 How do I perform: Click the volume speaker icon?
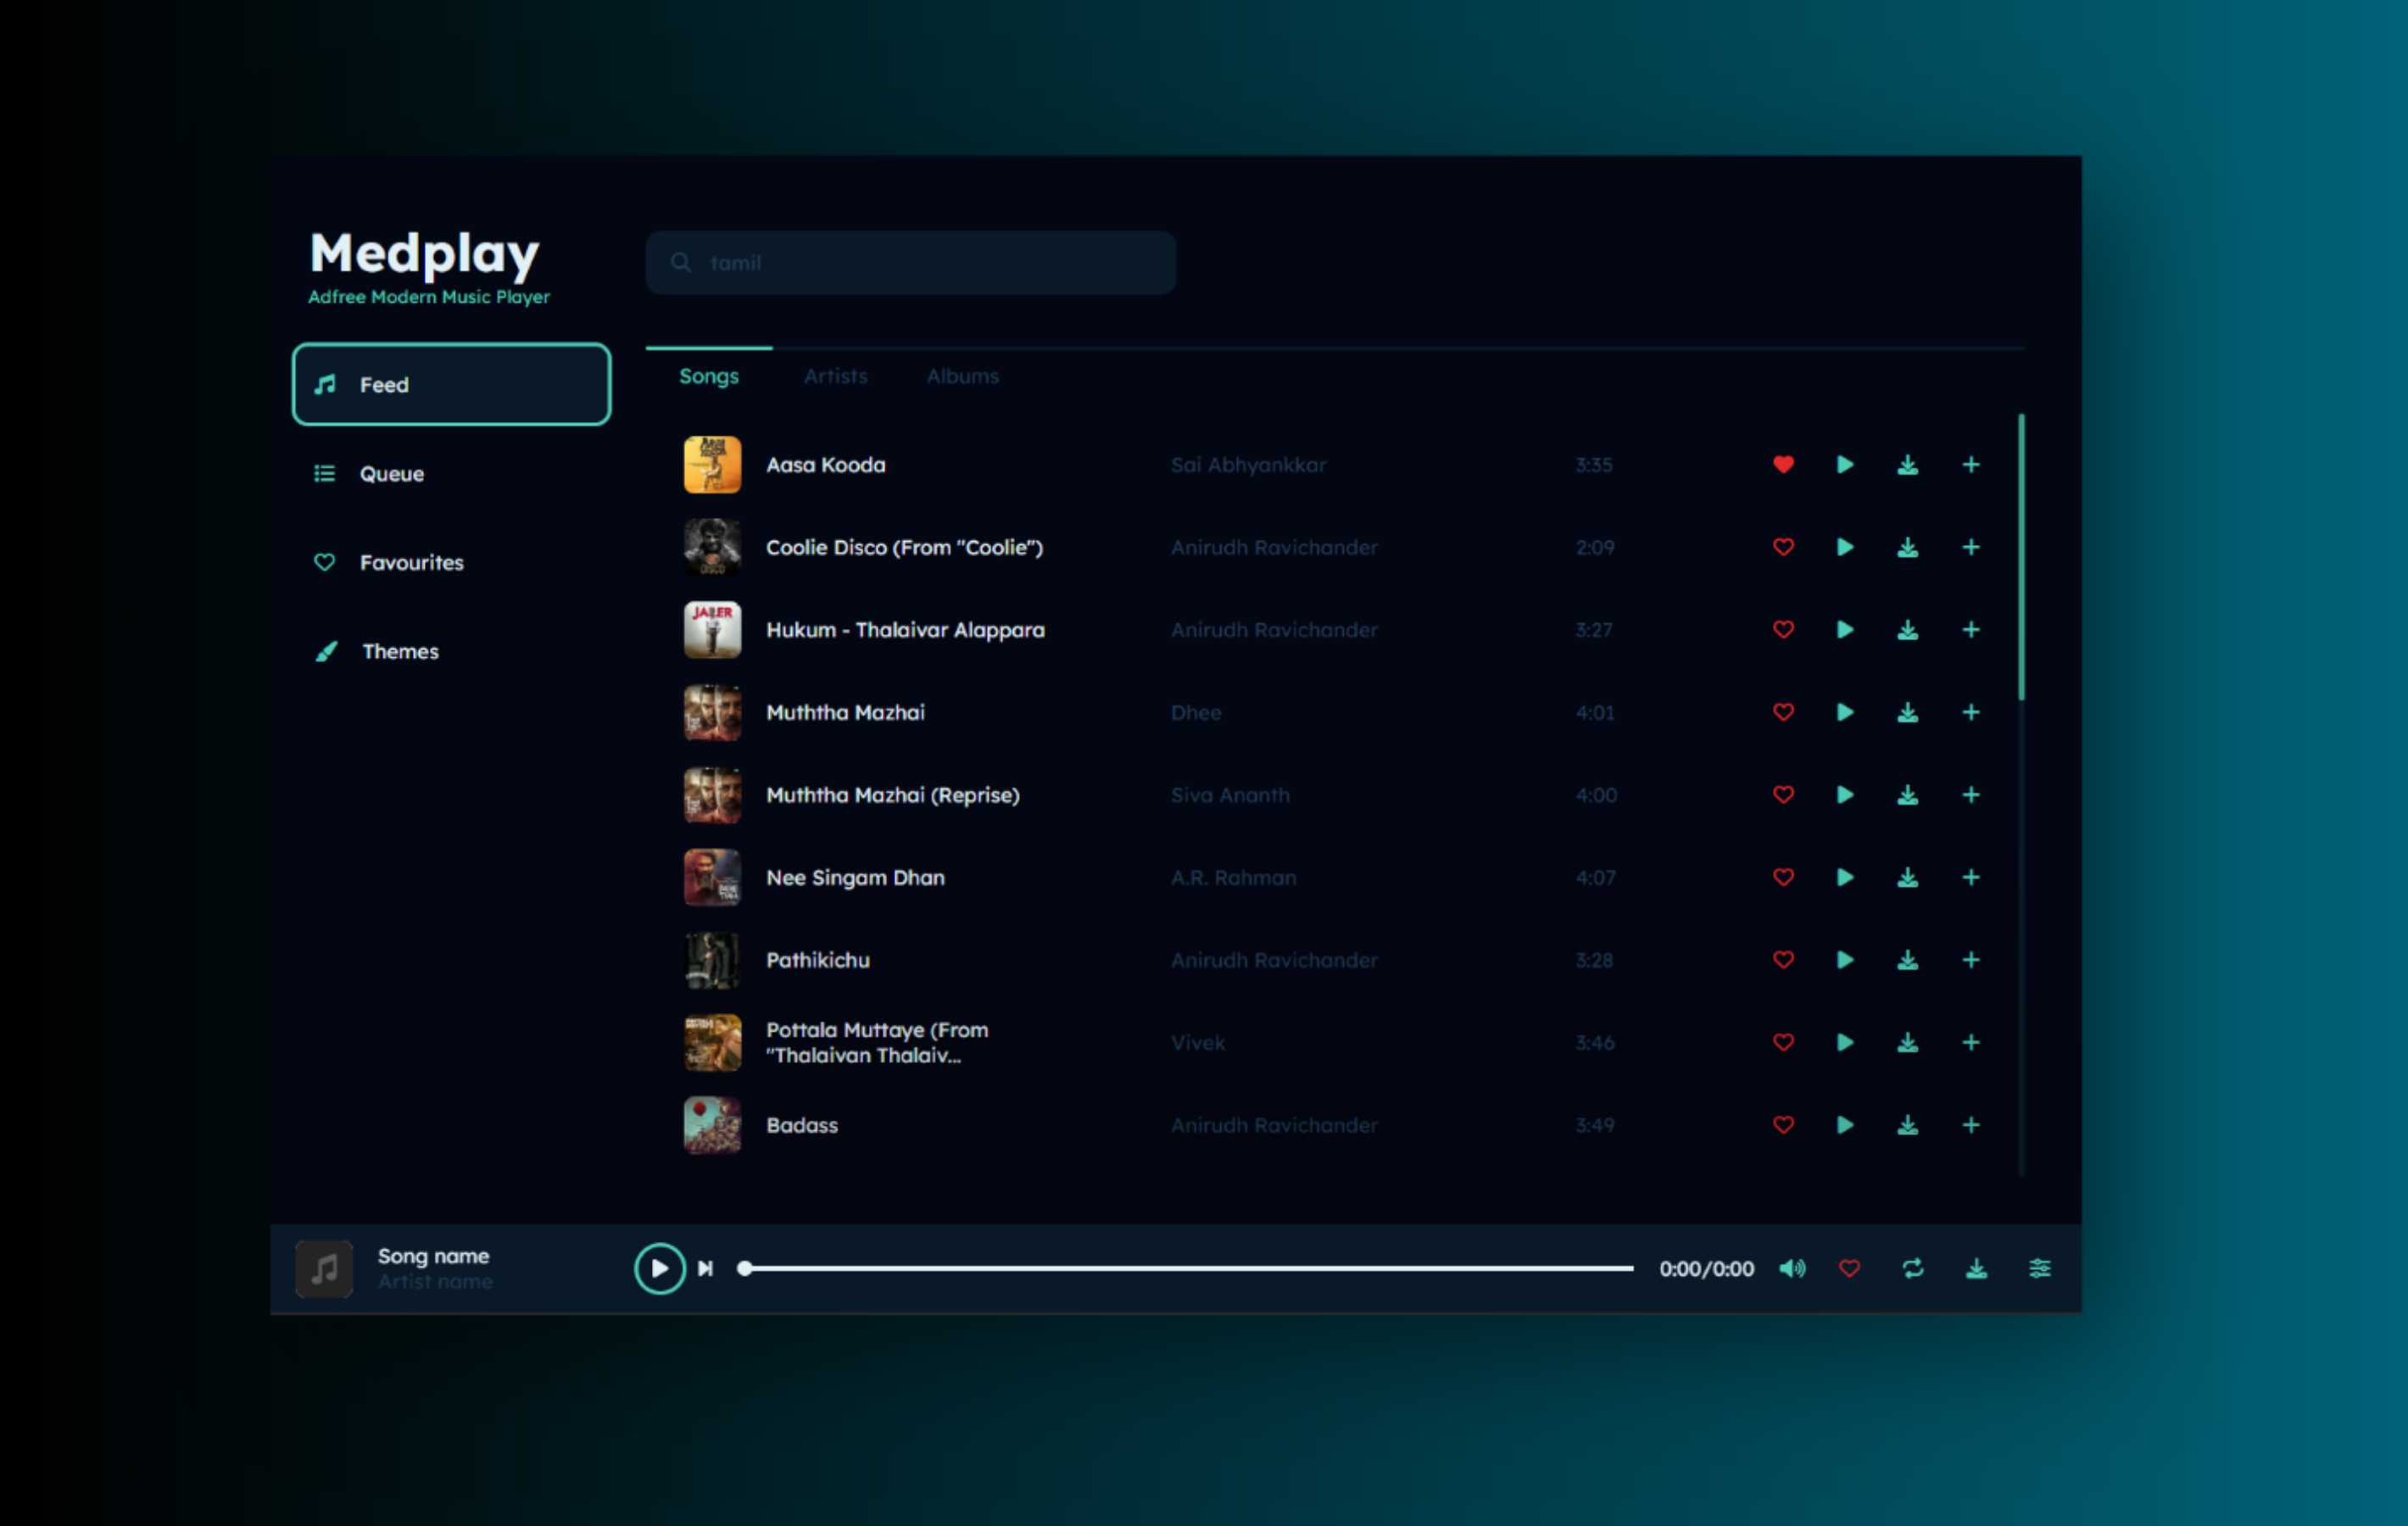[1792, 1268]
